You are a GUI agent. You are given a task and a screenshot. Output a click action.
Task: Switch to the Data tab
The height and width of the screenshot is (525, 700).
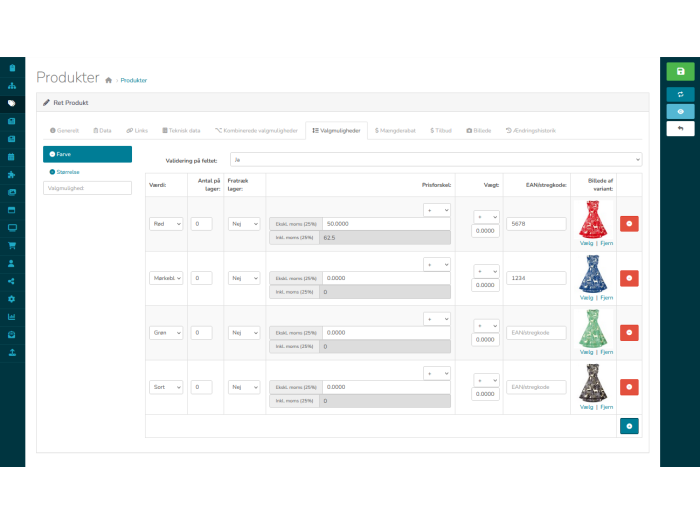[x=102, y=130]
